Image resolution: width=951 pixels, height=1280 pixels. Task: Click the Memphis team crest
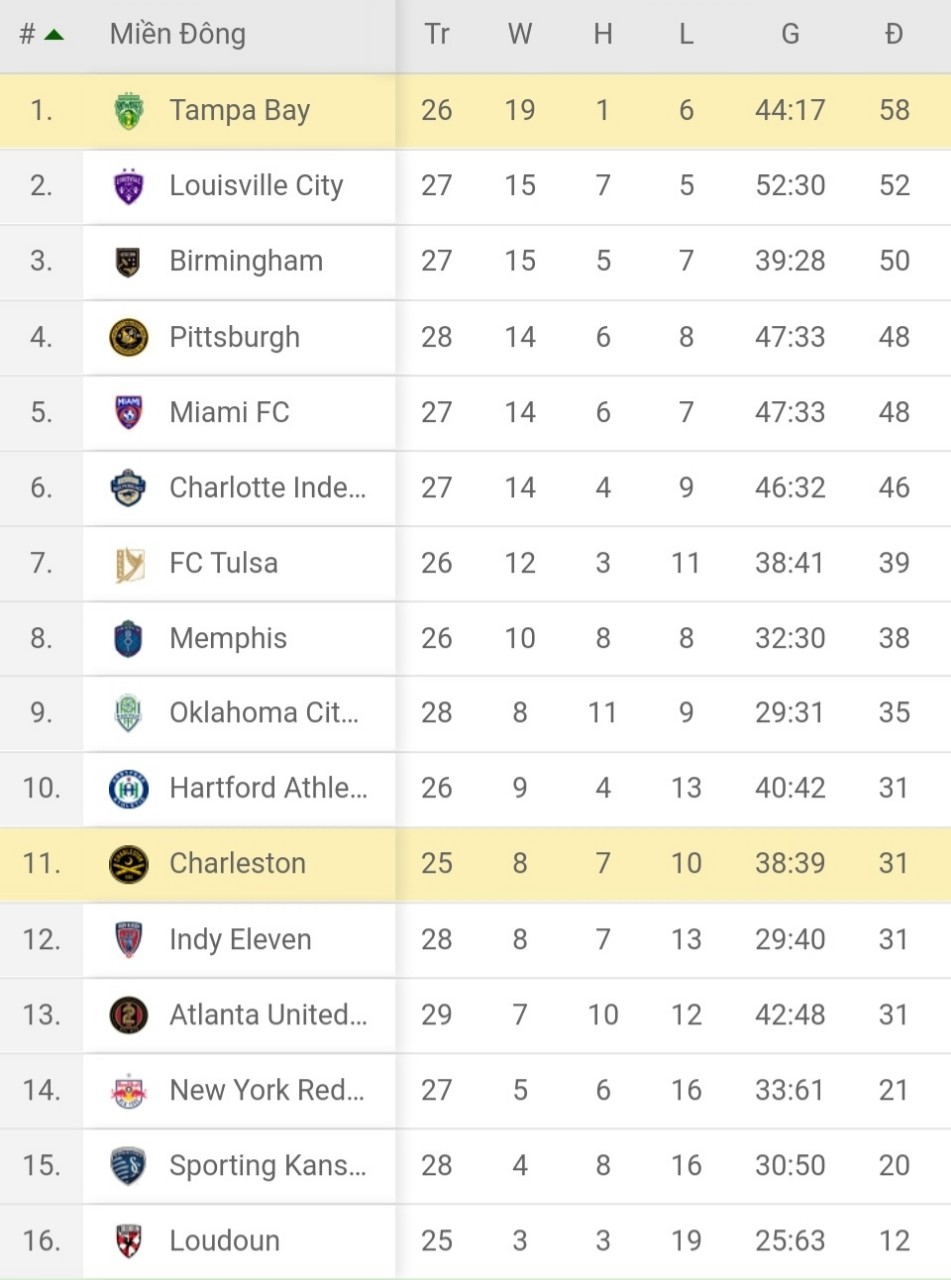click(129, 638)
